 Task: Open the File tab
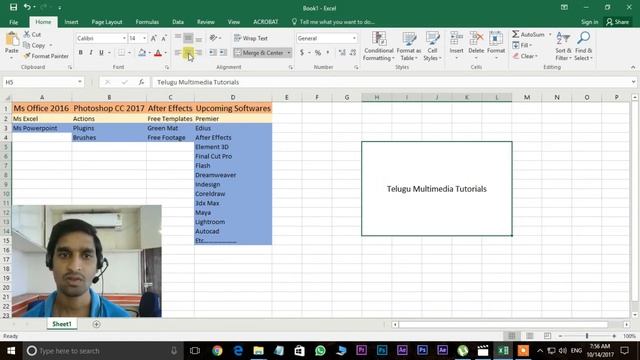click(x=13, y=22)
